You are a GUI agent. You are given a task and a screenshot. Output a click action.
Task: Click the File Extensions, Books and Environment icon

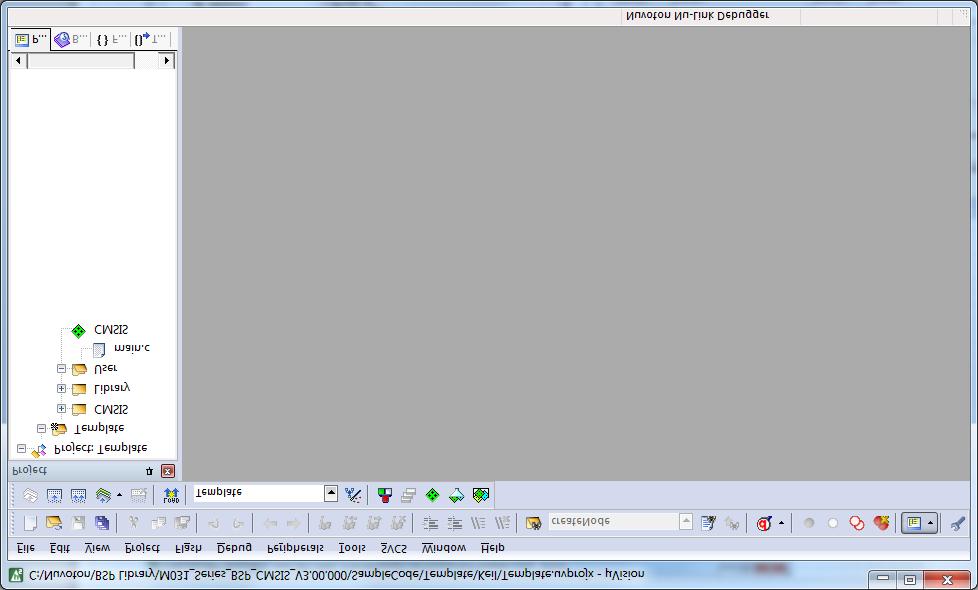(385, 494)
